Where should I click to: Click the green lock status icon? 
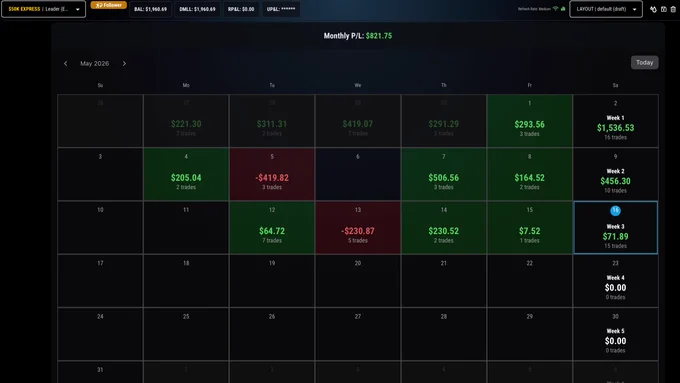coord(563,9)
